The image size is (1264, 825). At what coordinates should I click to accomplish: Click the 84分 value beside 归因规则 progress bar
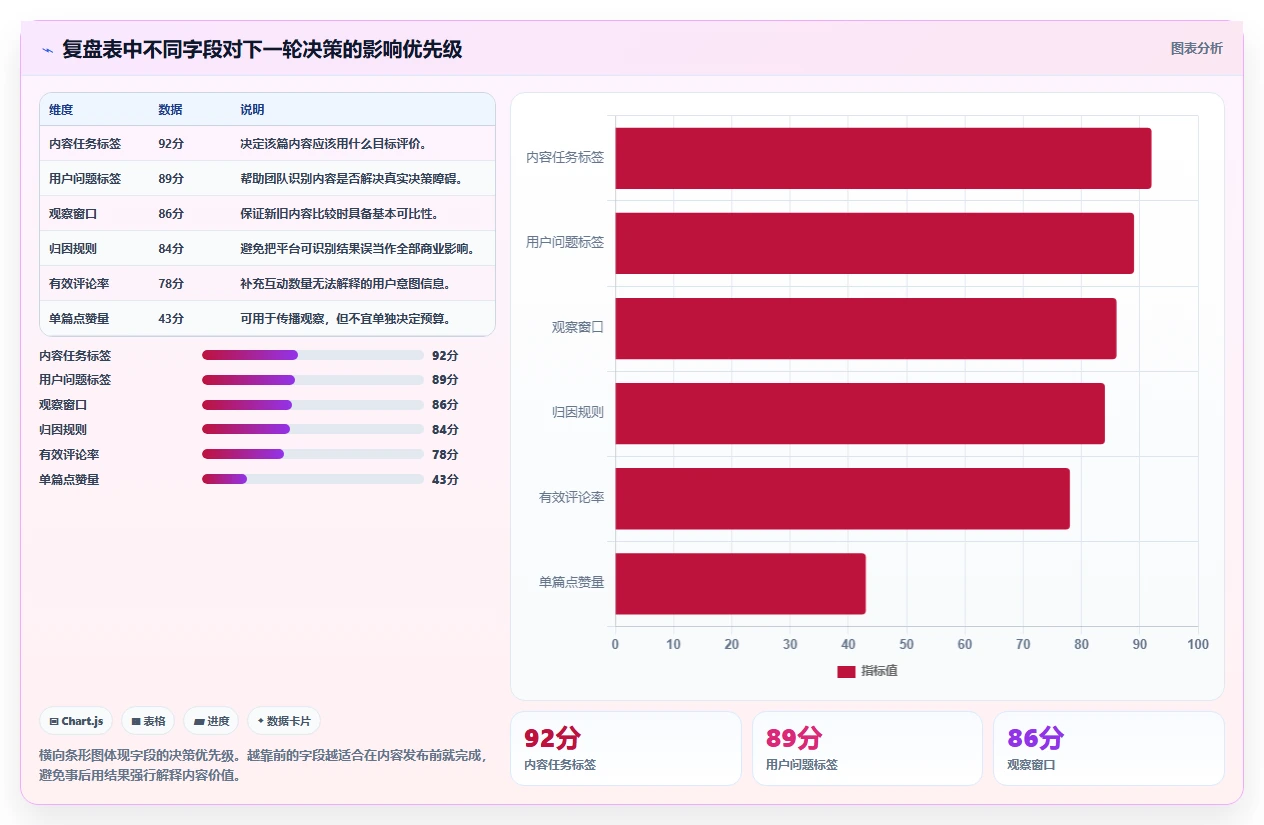click(445, 429)
